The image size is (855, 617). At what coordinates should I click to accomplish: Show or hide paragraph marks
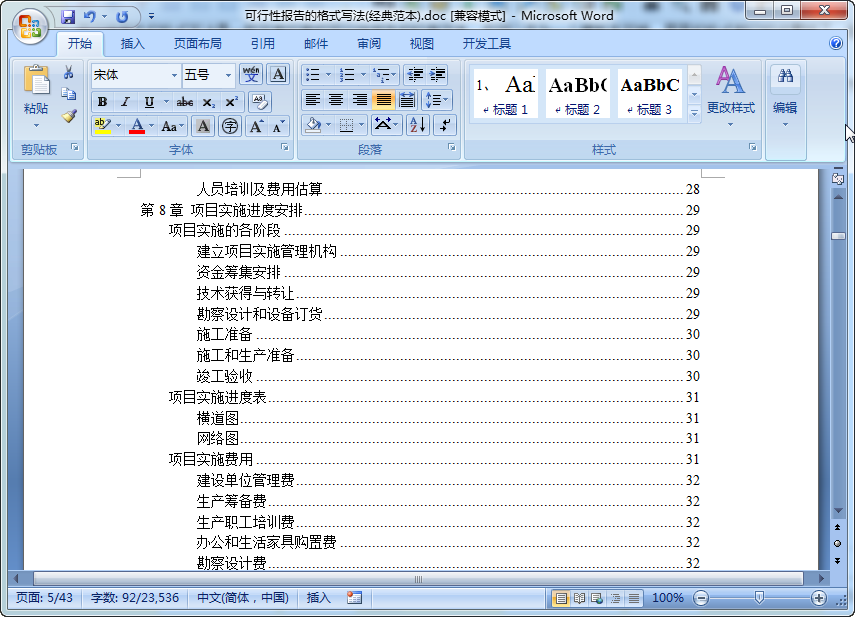pyautogui.click(x=445, y=125)
